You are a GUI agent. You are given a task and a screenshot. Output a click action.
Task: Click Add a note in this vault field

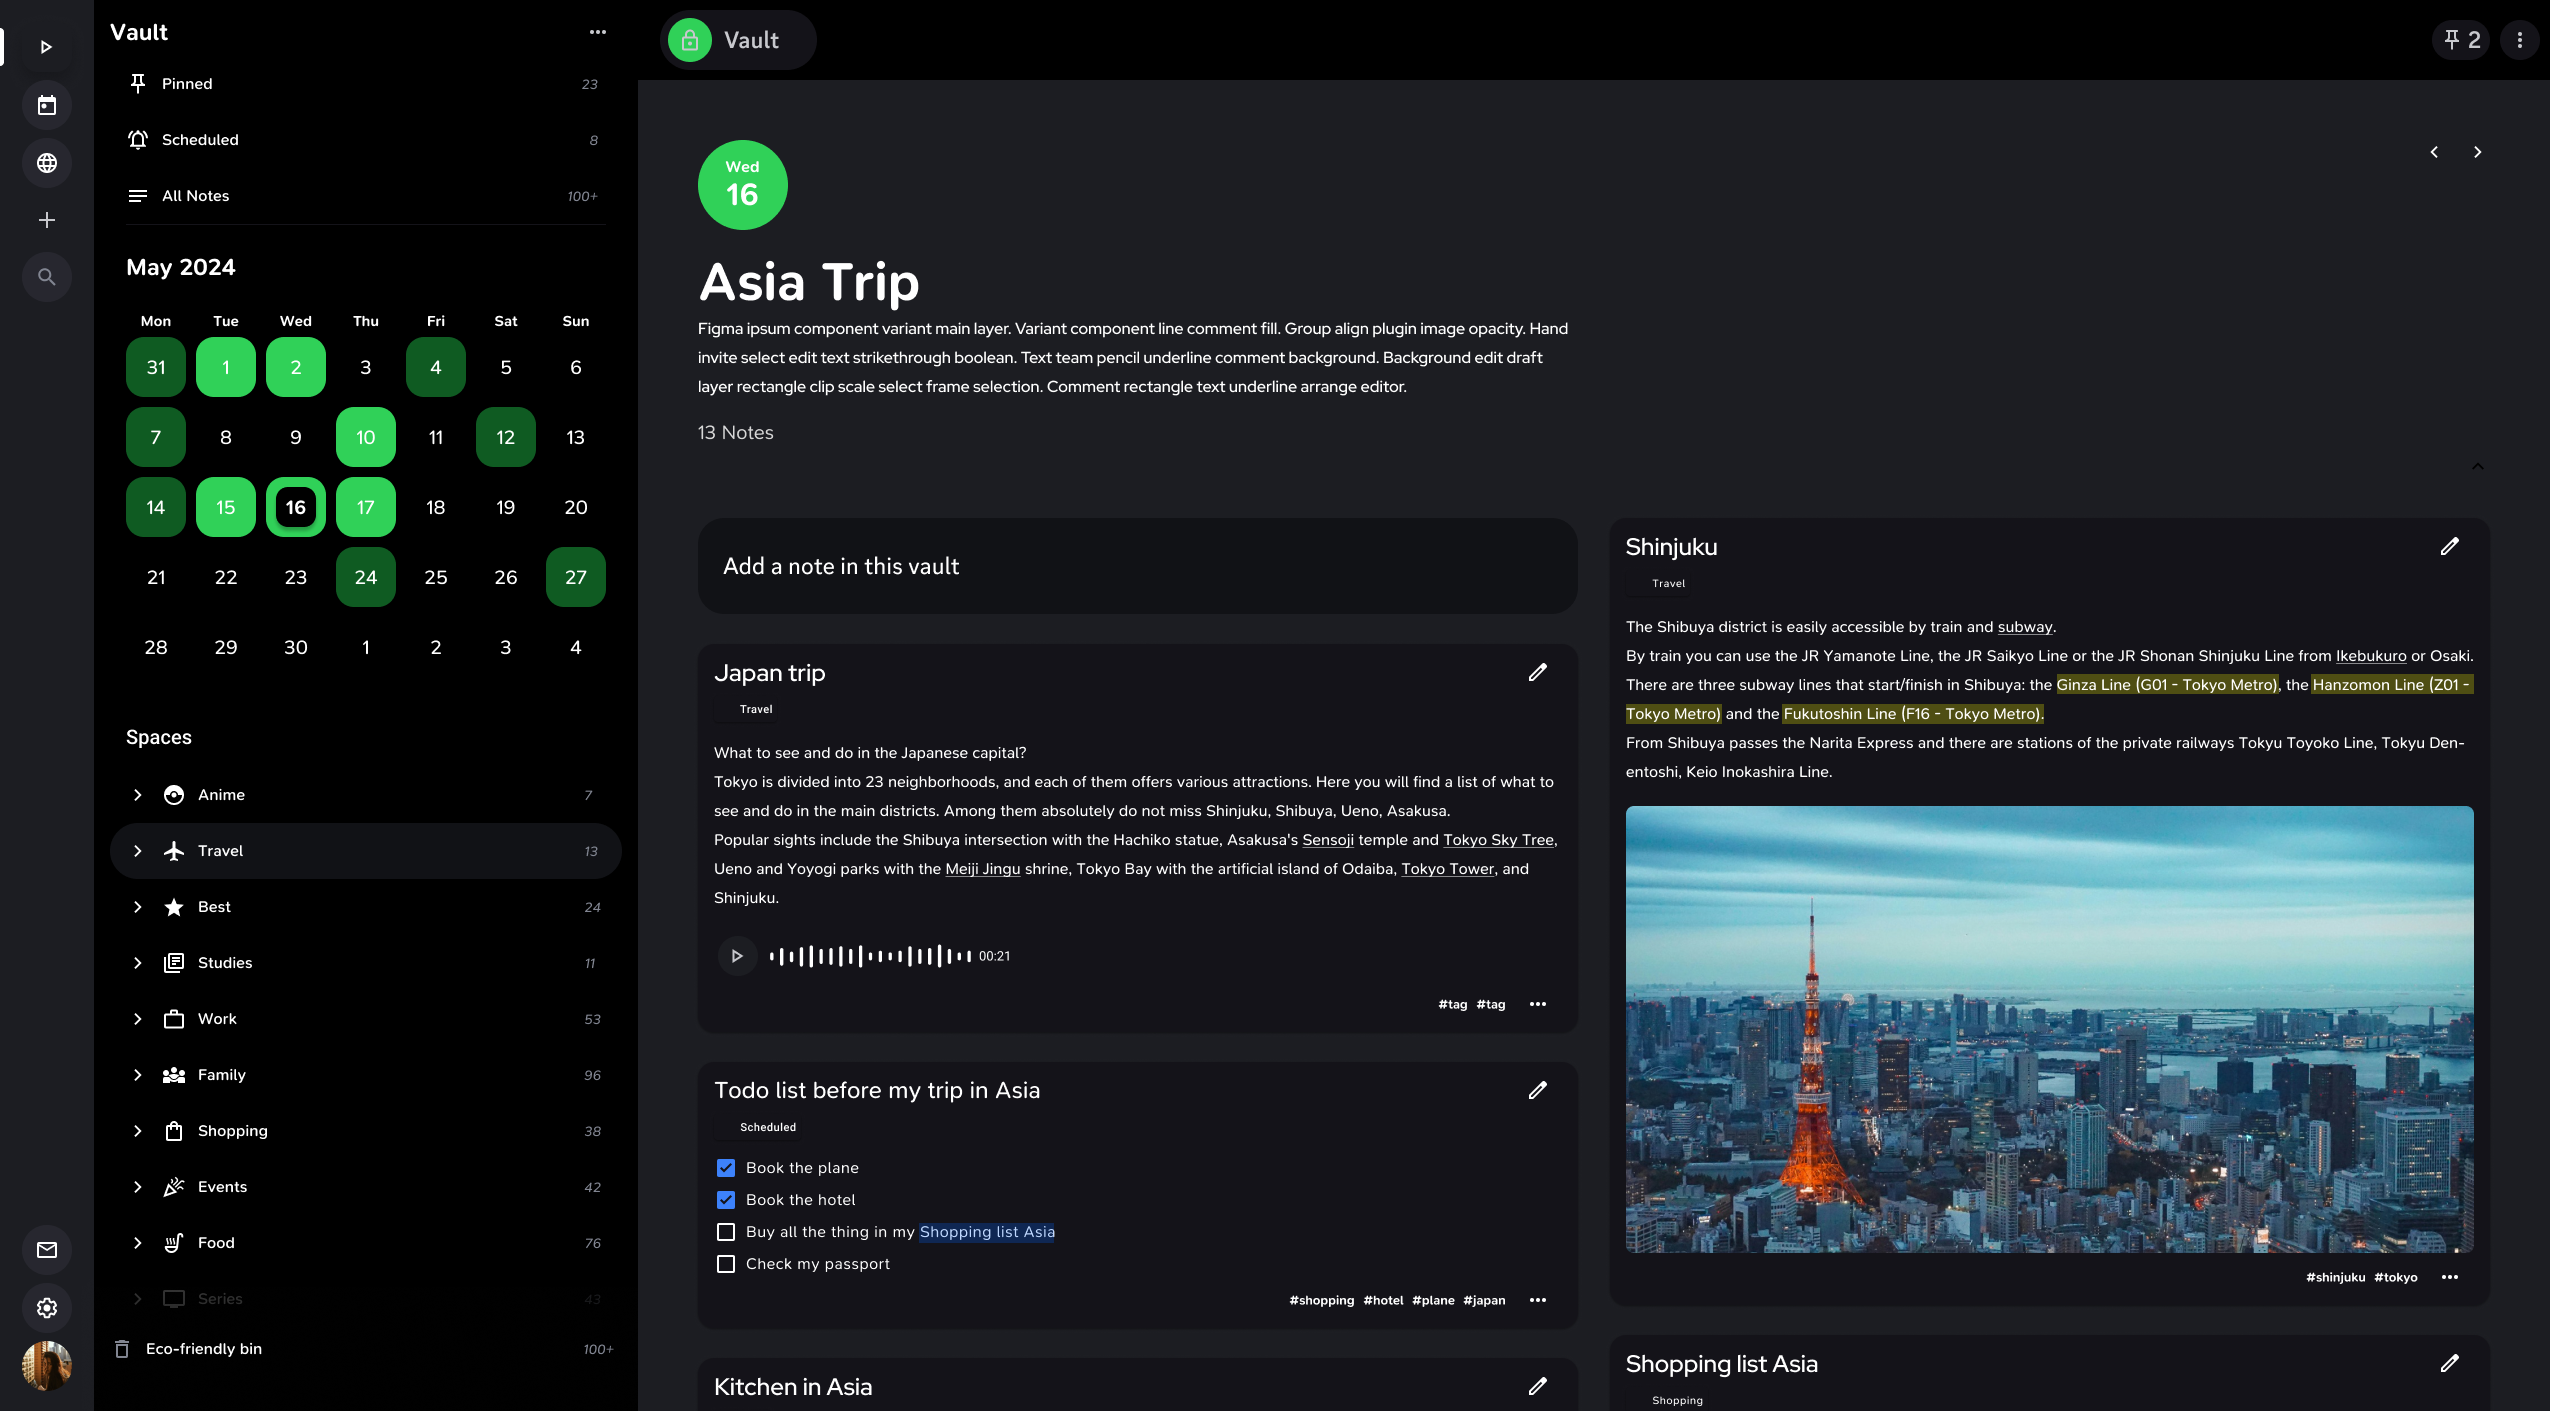(x=1138, y=566)
